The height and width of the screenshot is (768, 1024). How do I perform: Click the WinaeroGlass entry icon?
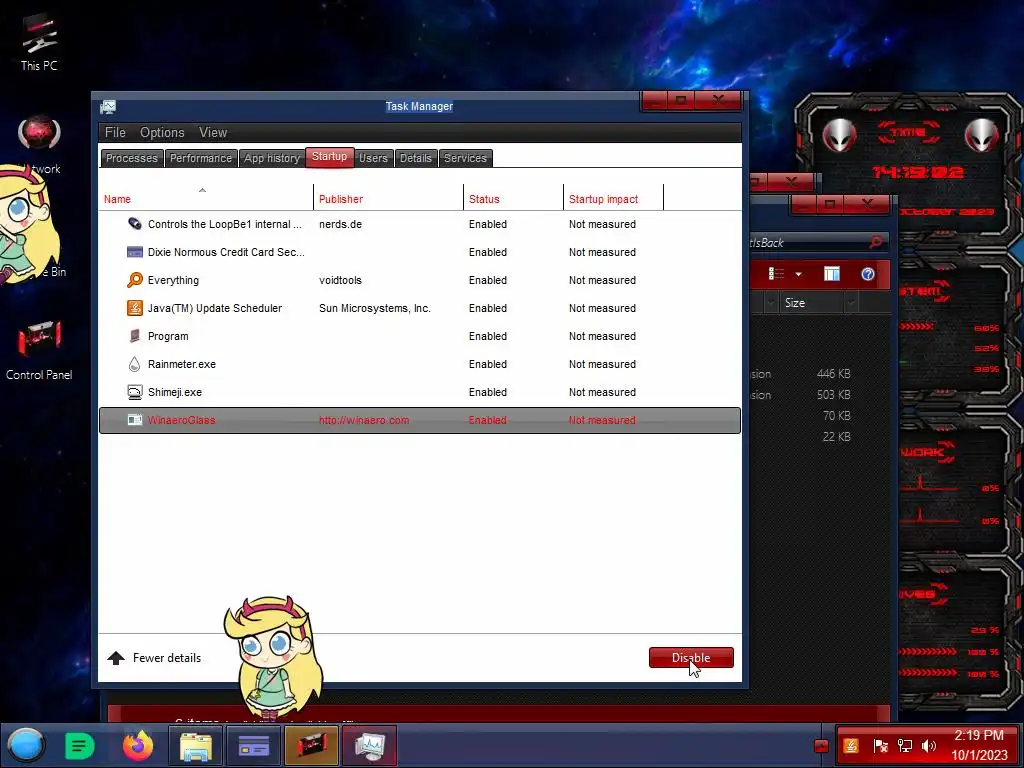tap(135, 420)
